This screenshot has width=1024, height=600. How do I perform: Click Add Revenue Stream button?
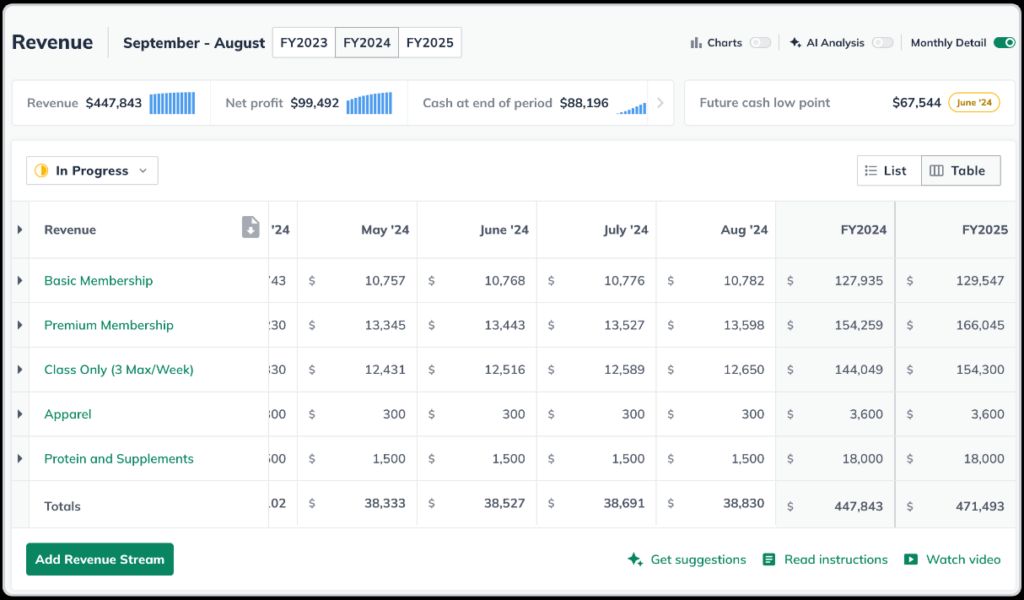coord(100,560)
